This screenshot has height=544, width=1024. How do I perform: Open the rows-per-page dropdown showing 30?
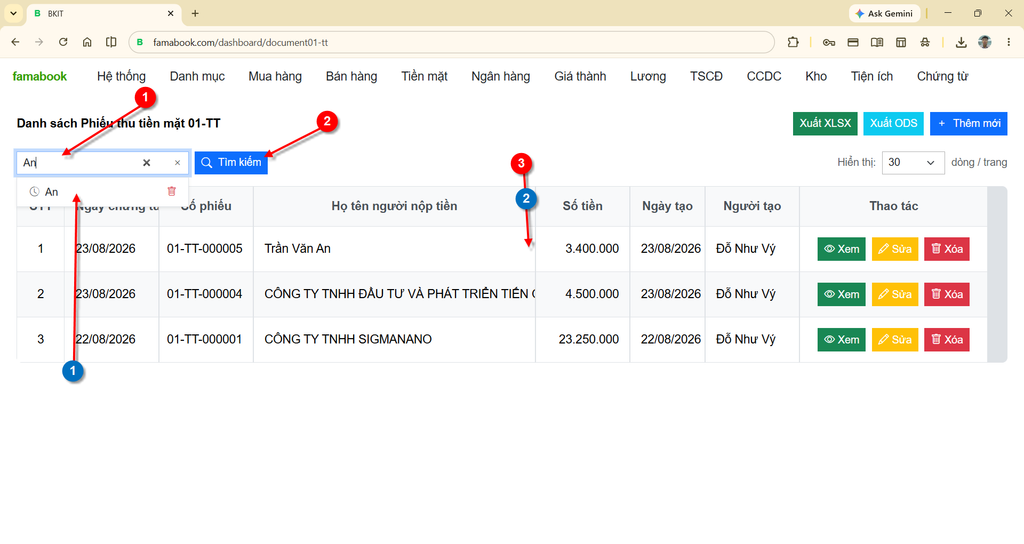[x=913, y=163]
